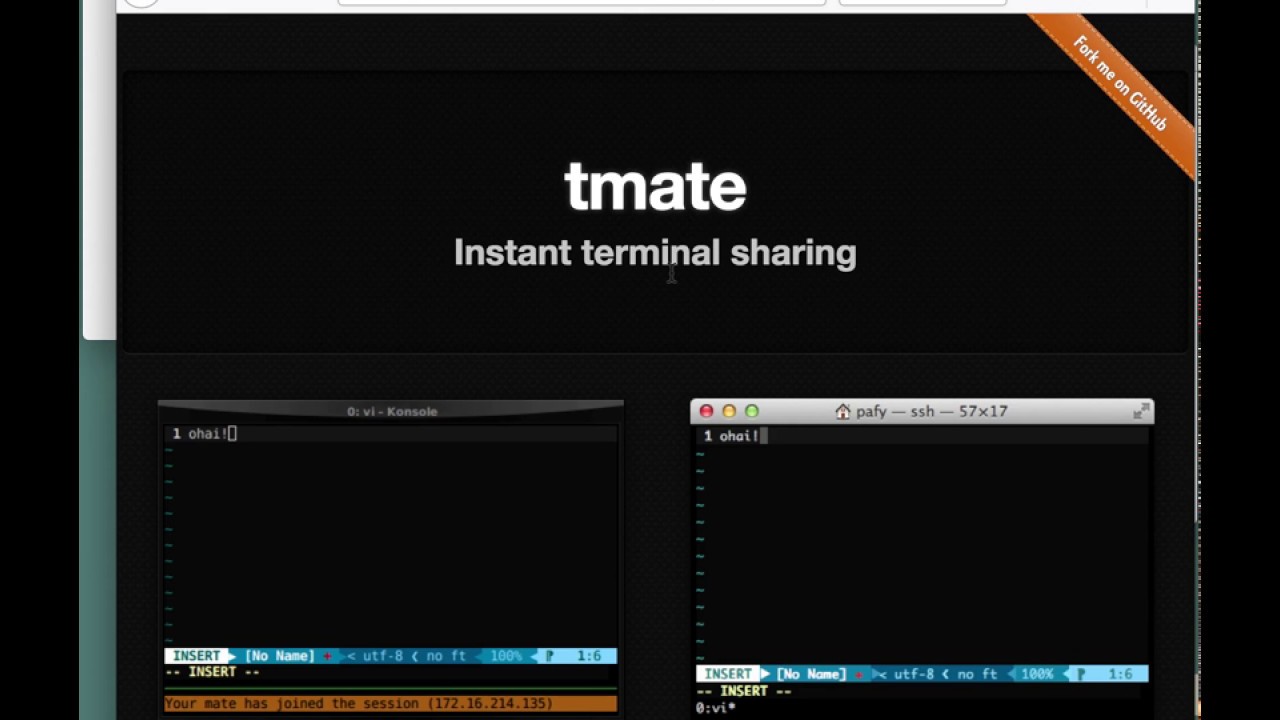Click the 0:vi* tmux window label
Image resolution: width=1280 pixels, height=720 pixels.
point(716,708)
